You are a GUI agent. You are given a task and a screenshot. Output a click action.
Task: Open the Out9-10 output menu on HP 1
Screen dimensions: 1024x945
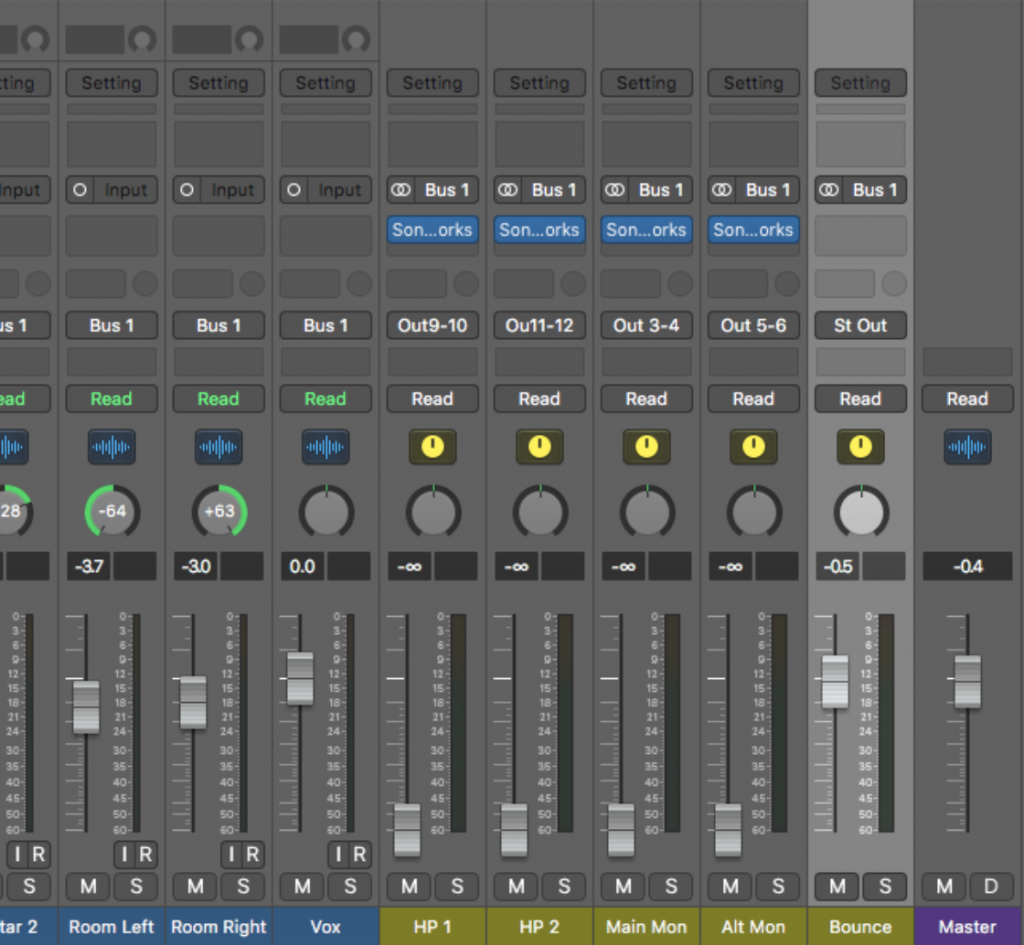point(432,325)
